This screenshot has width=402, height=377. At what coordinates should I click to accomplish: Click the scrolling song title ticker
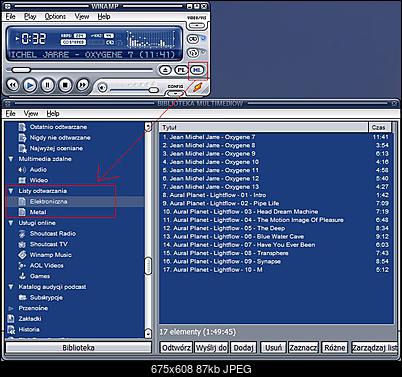click(93, 55)
